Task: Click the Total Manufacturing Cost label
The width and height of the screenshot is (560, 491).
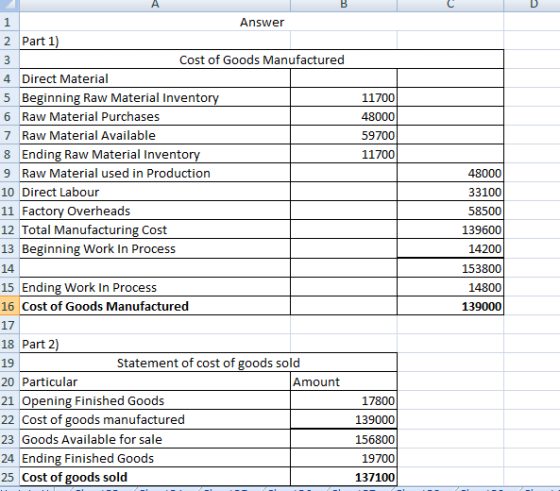Action: coord(155,230)
